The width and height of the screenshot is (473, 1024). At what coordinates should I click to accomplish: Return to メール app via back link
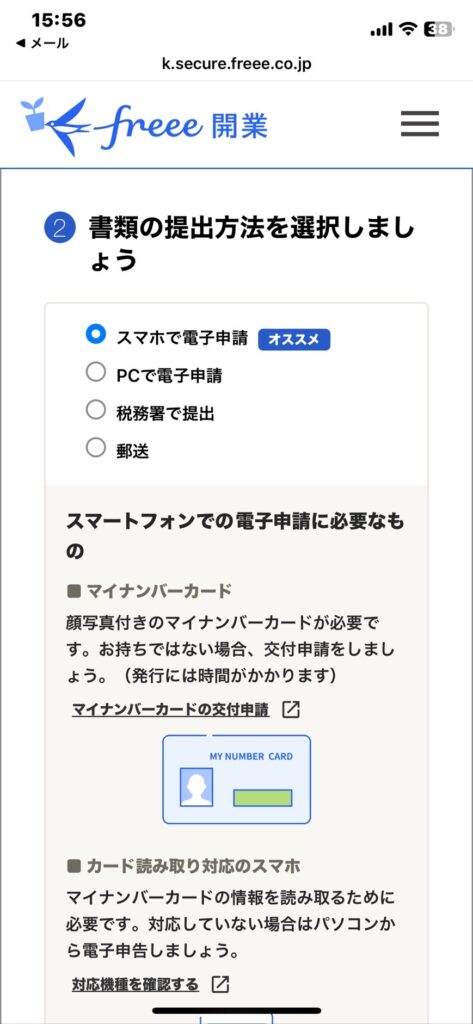coord(42,44)
